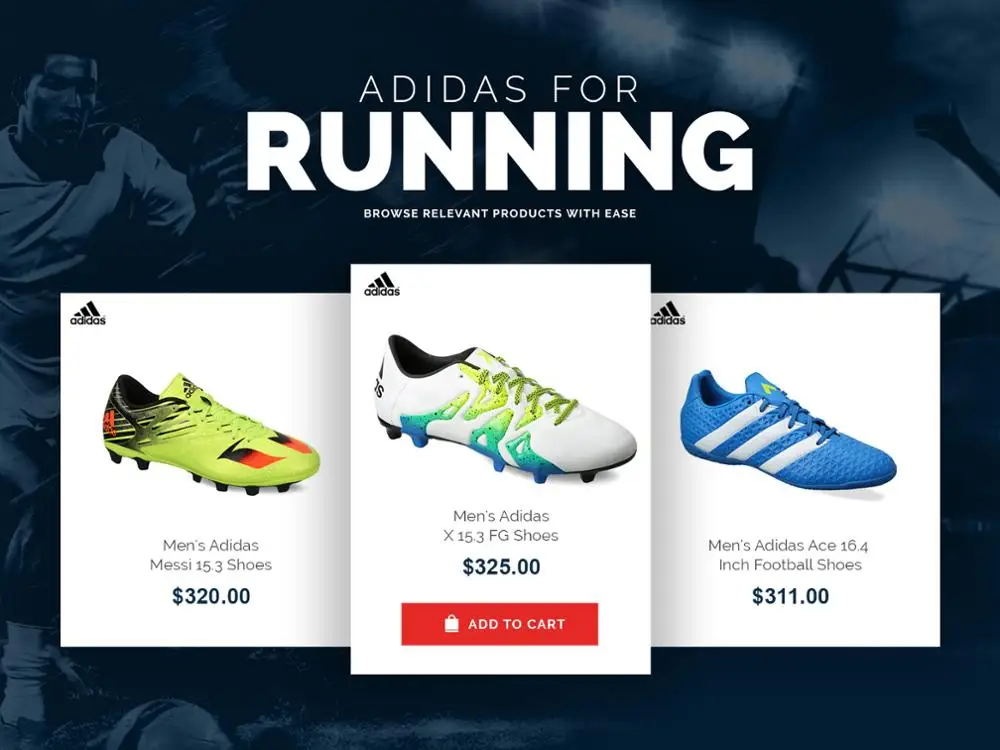Select the green Messi 15.3 shoe image
This screenshot has height=750, width=1000.
coord(211,434)
